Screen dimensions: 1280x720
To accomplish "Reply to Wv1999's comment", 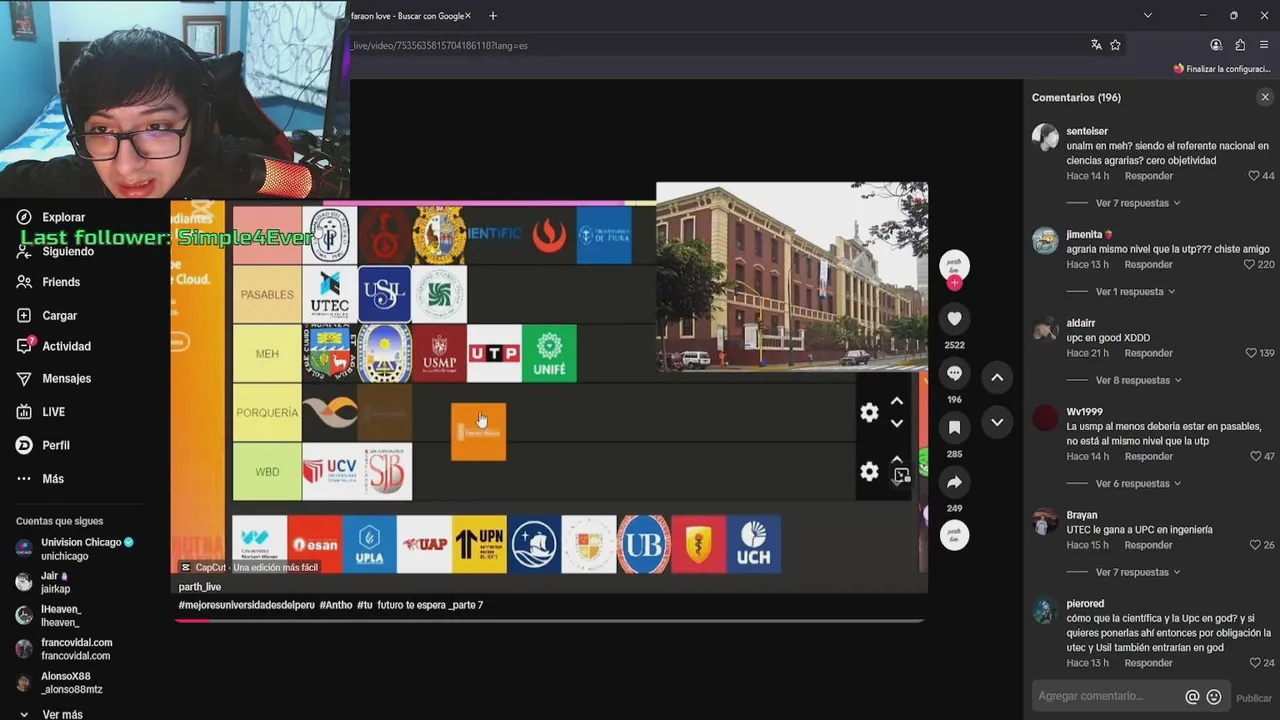I will coord(1148,456).
